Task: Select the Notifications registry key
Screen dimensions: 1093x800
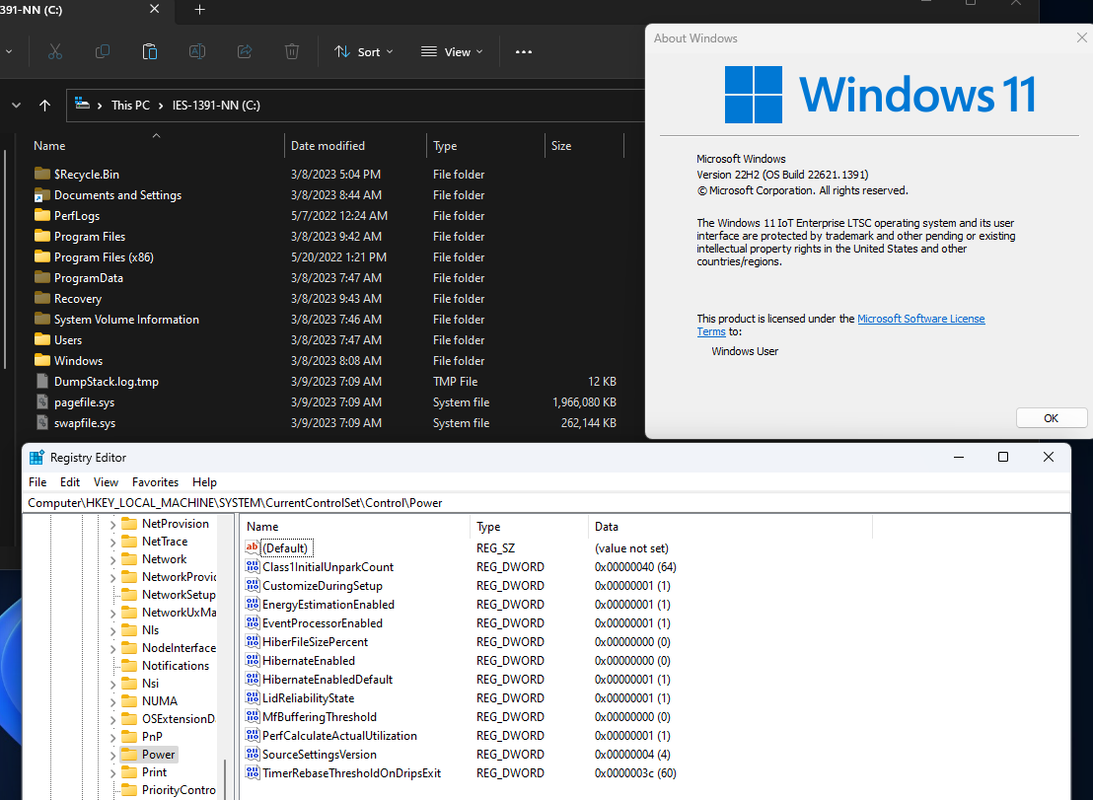Action: click(x=175, y=666)
